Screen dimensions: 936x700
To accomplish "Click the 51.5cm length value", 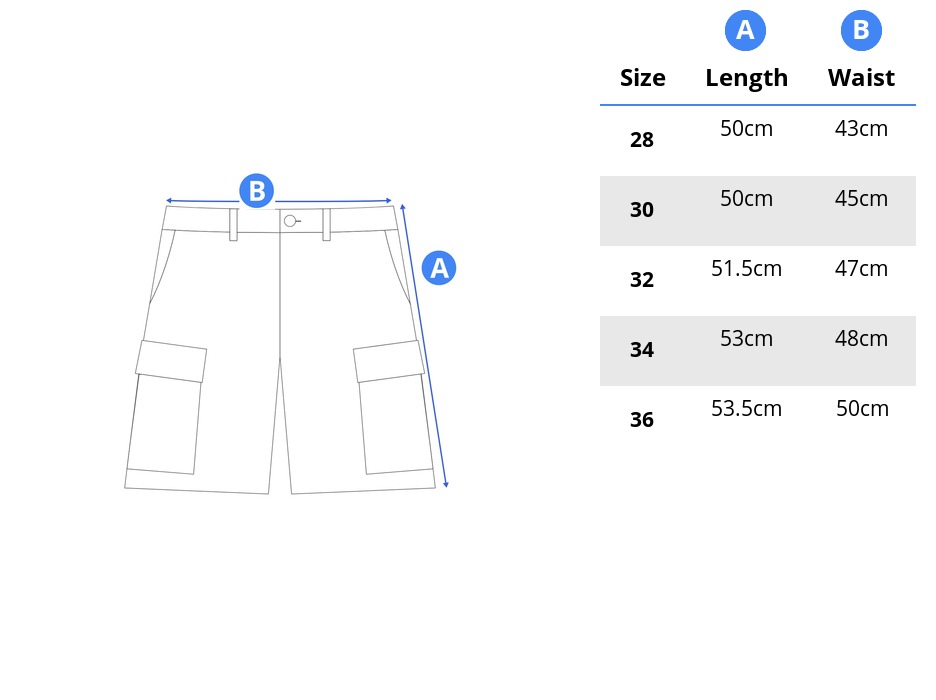I will [746, 269].
